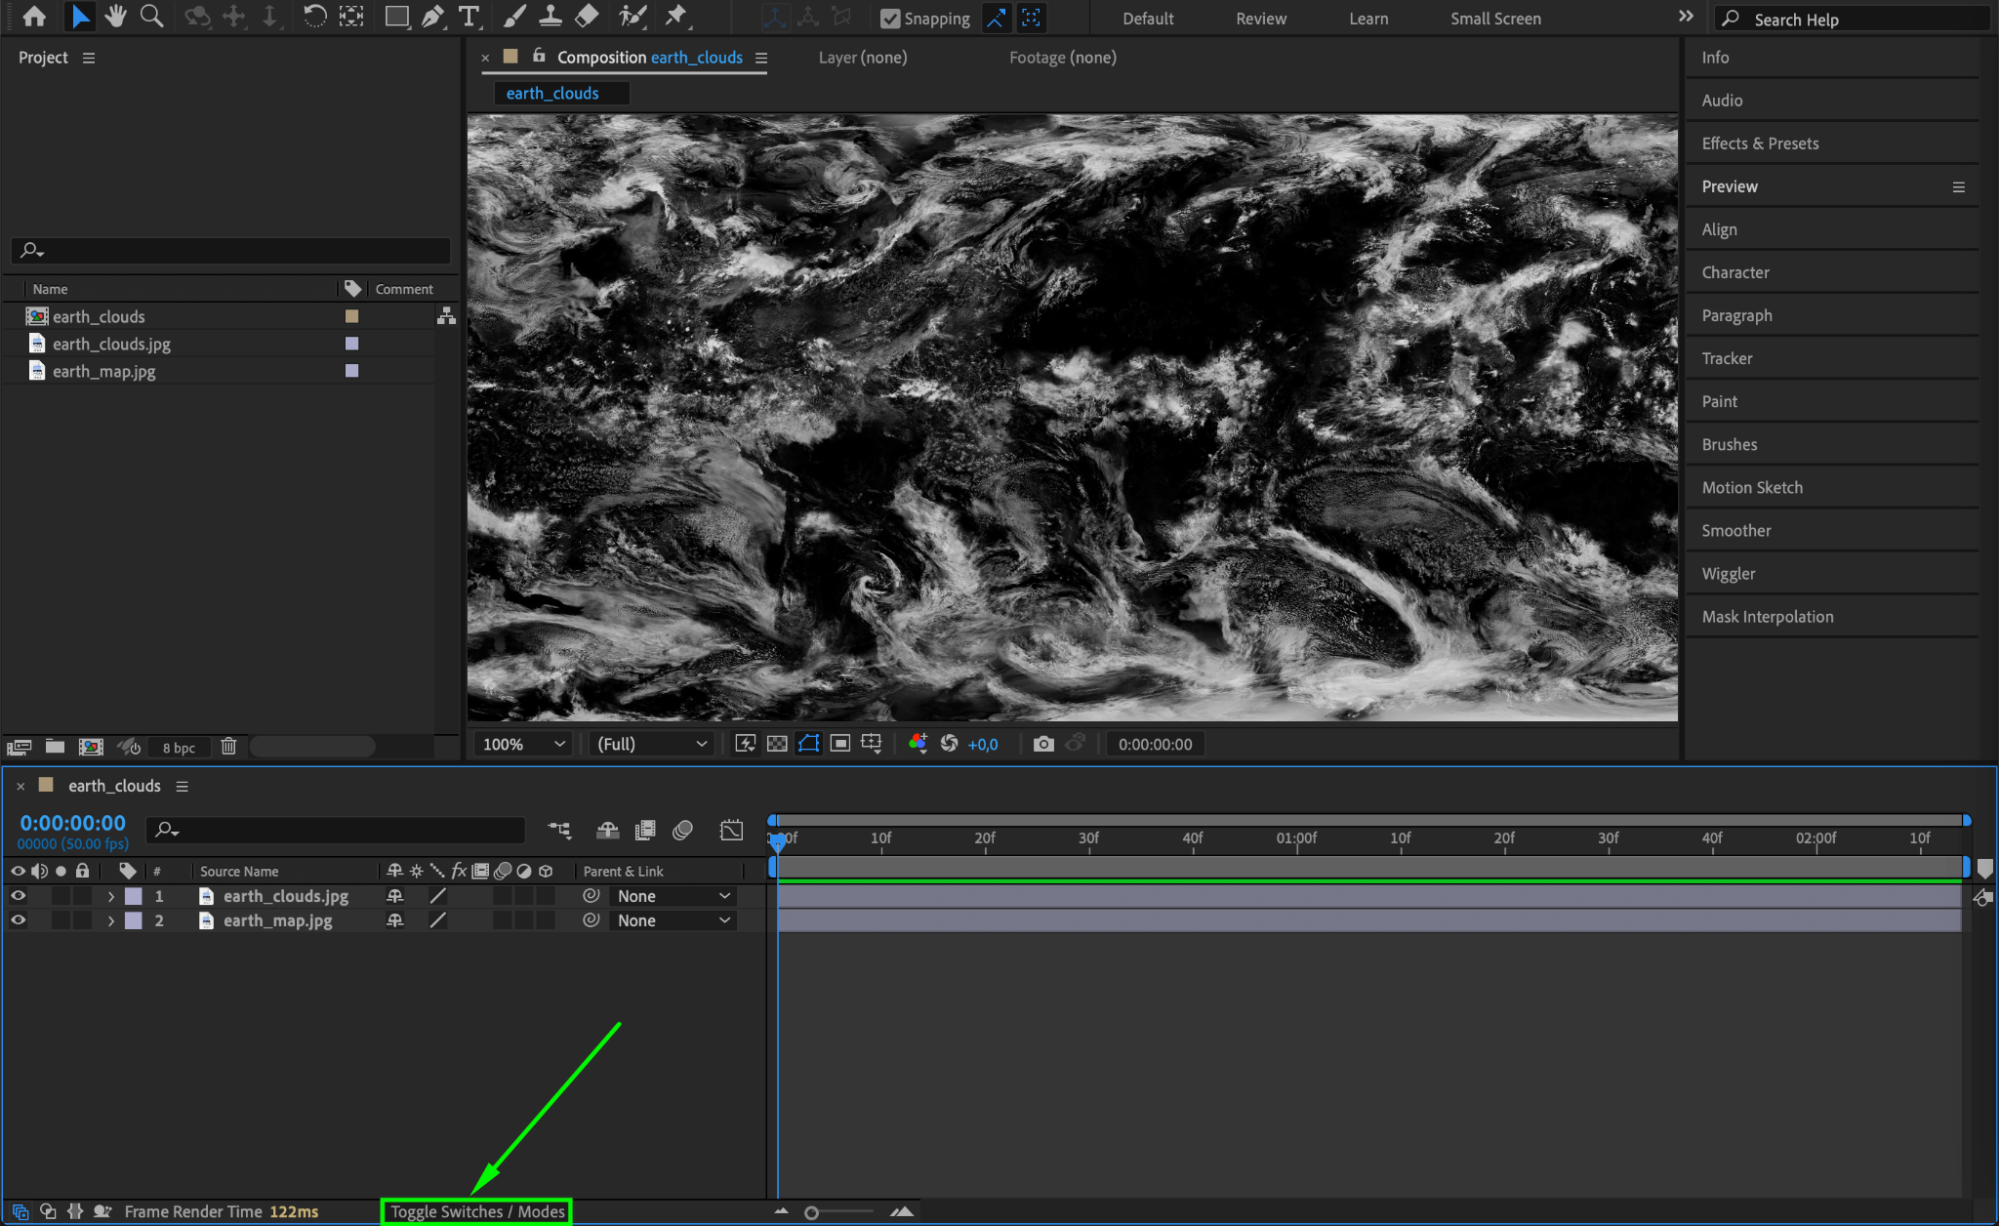Screen dimensions: 1999x1226
Task: Switch to the Review workspace
Action: point(1260,18)
